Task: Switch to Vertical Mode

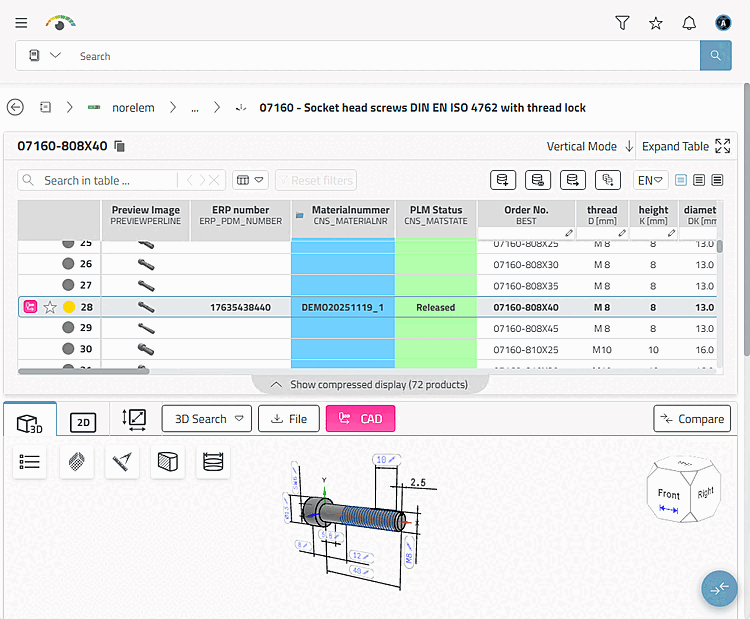Action: pyautogui.click(x=590, y=146)
